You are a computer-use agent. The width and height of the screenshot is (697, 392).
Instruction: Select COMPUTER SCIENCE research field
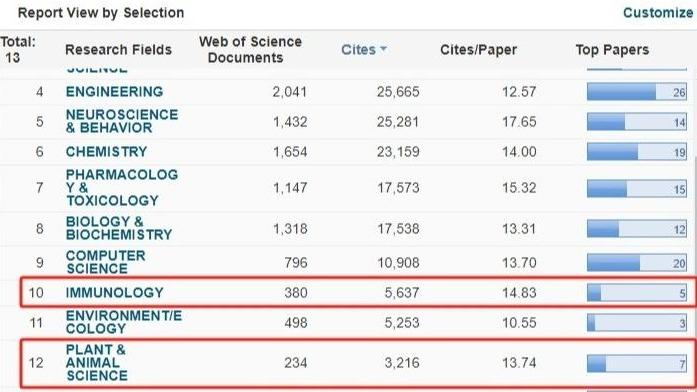(x=105, y=262)
